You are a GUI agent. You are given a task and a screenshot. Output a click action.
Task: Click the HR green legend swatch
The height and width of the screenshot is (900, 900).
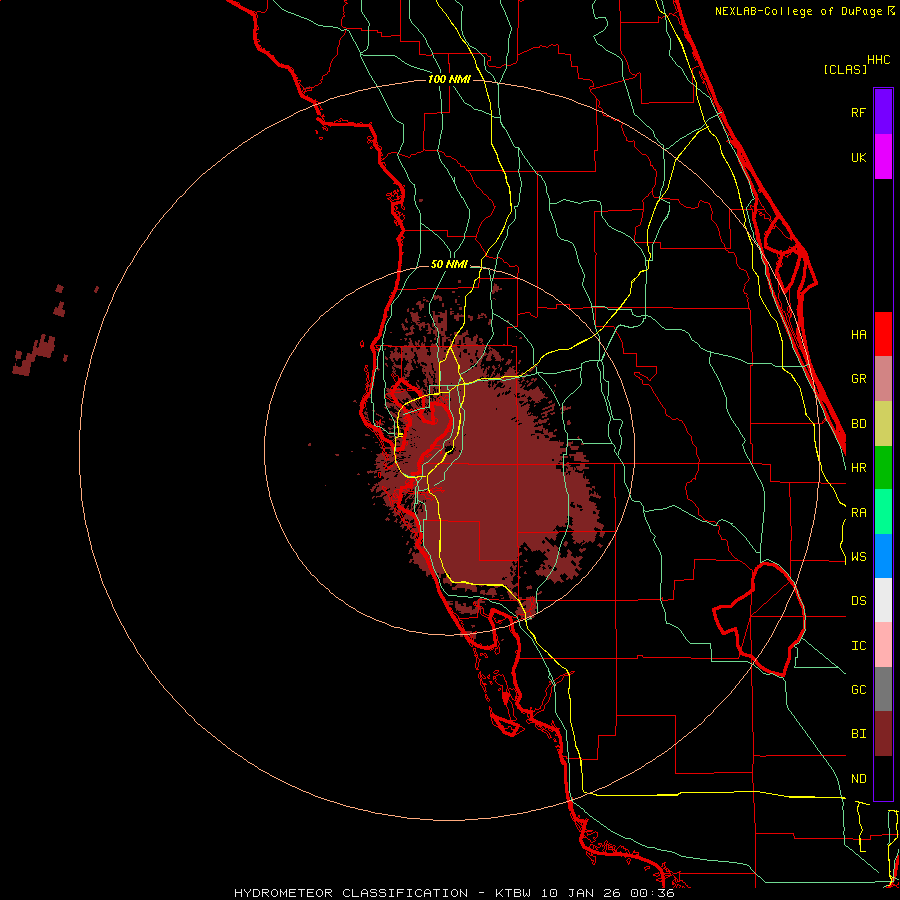(x=883, y=468)
